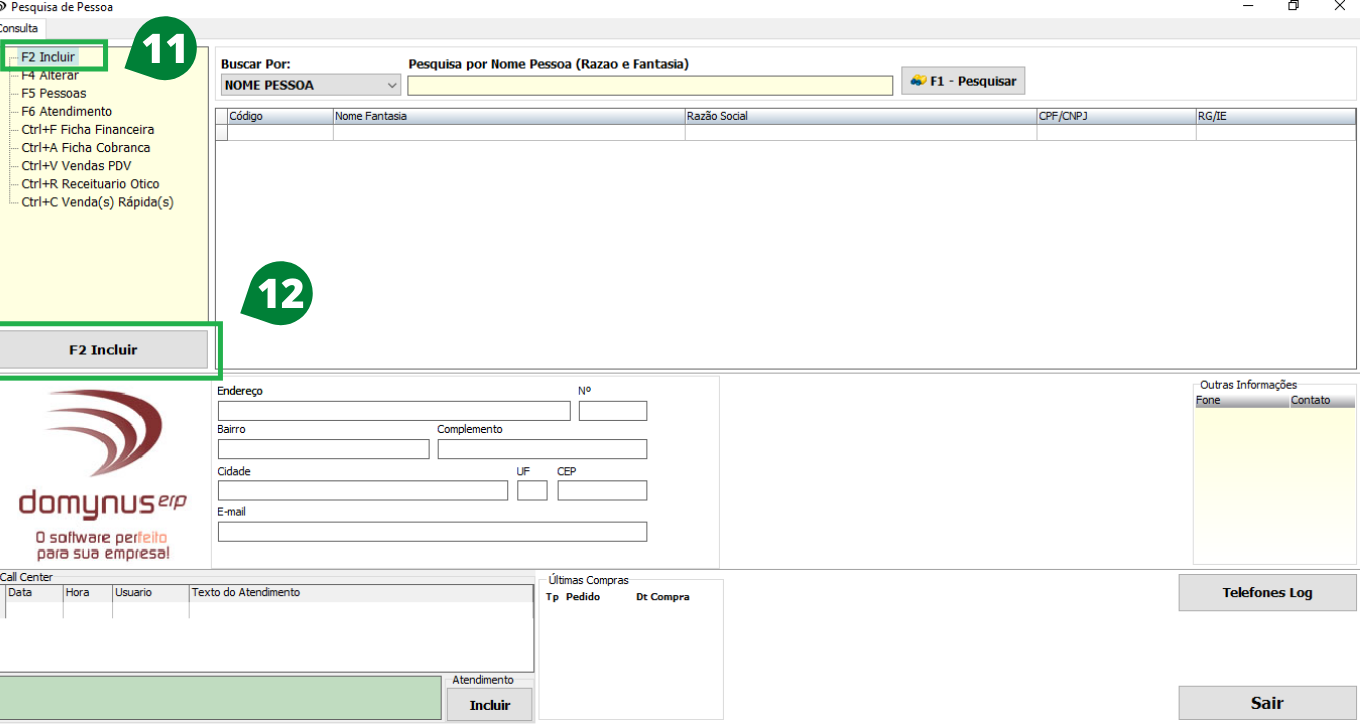Click the Nome Fantasia column header
The width and height of the screenshot is (1360, 726).
509,116
